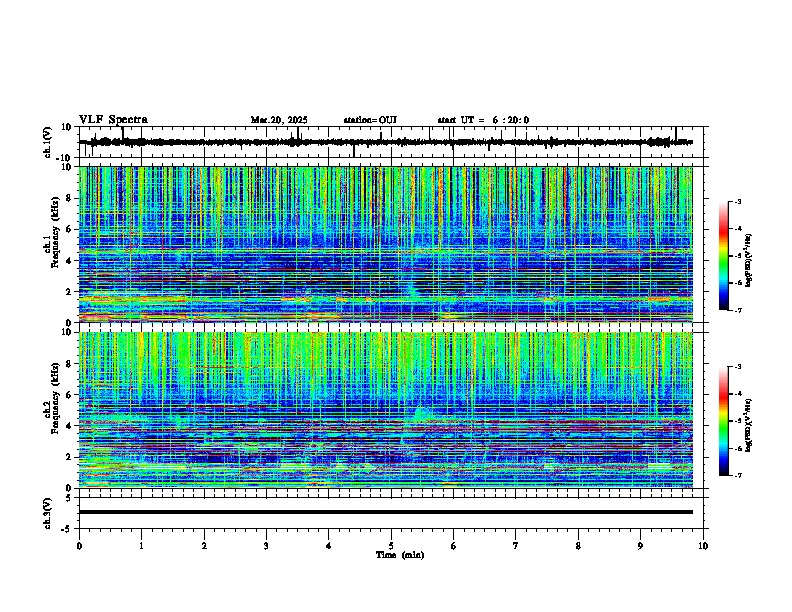The image size is (792, 612).
Task: Click inside the ch.1 frequency spectrogram
Action: click(x=386, y=244)
